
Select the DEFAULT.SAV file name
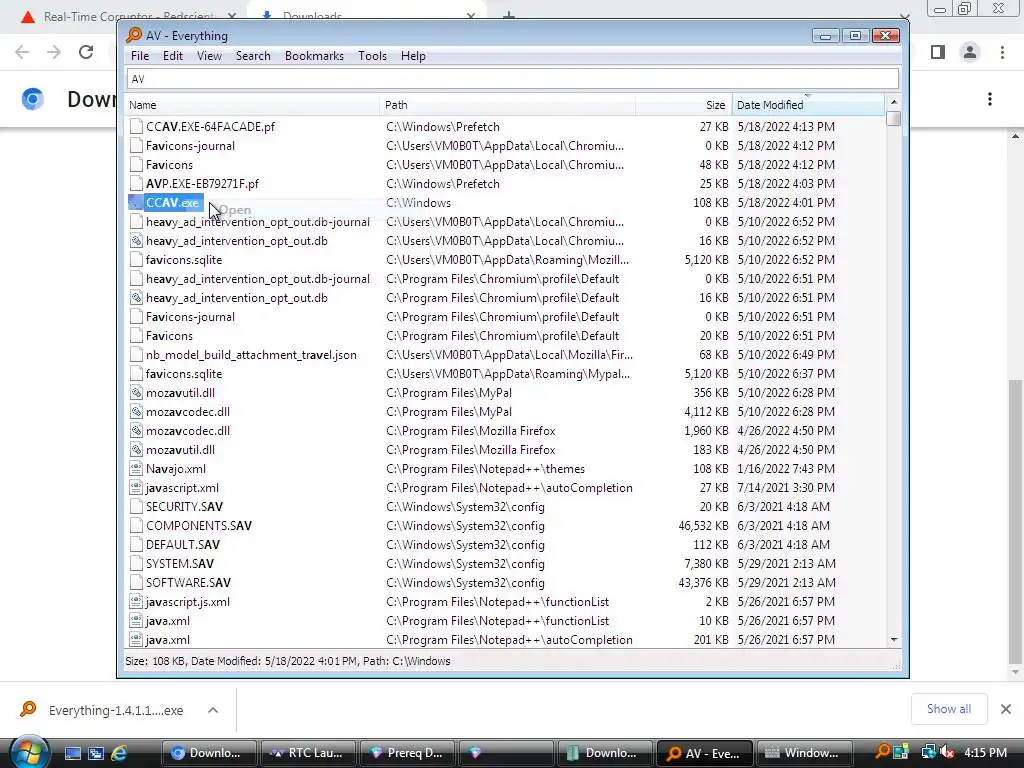click(x=183, y=545)
